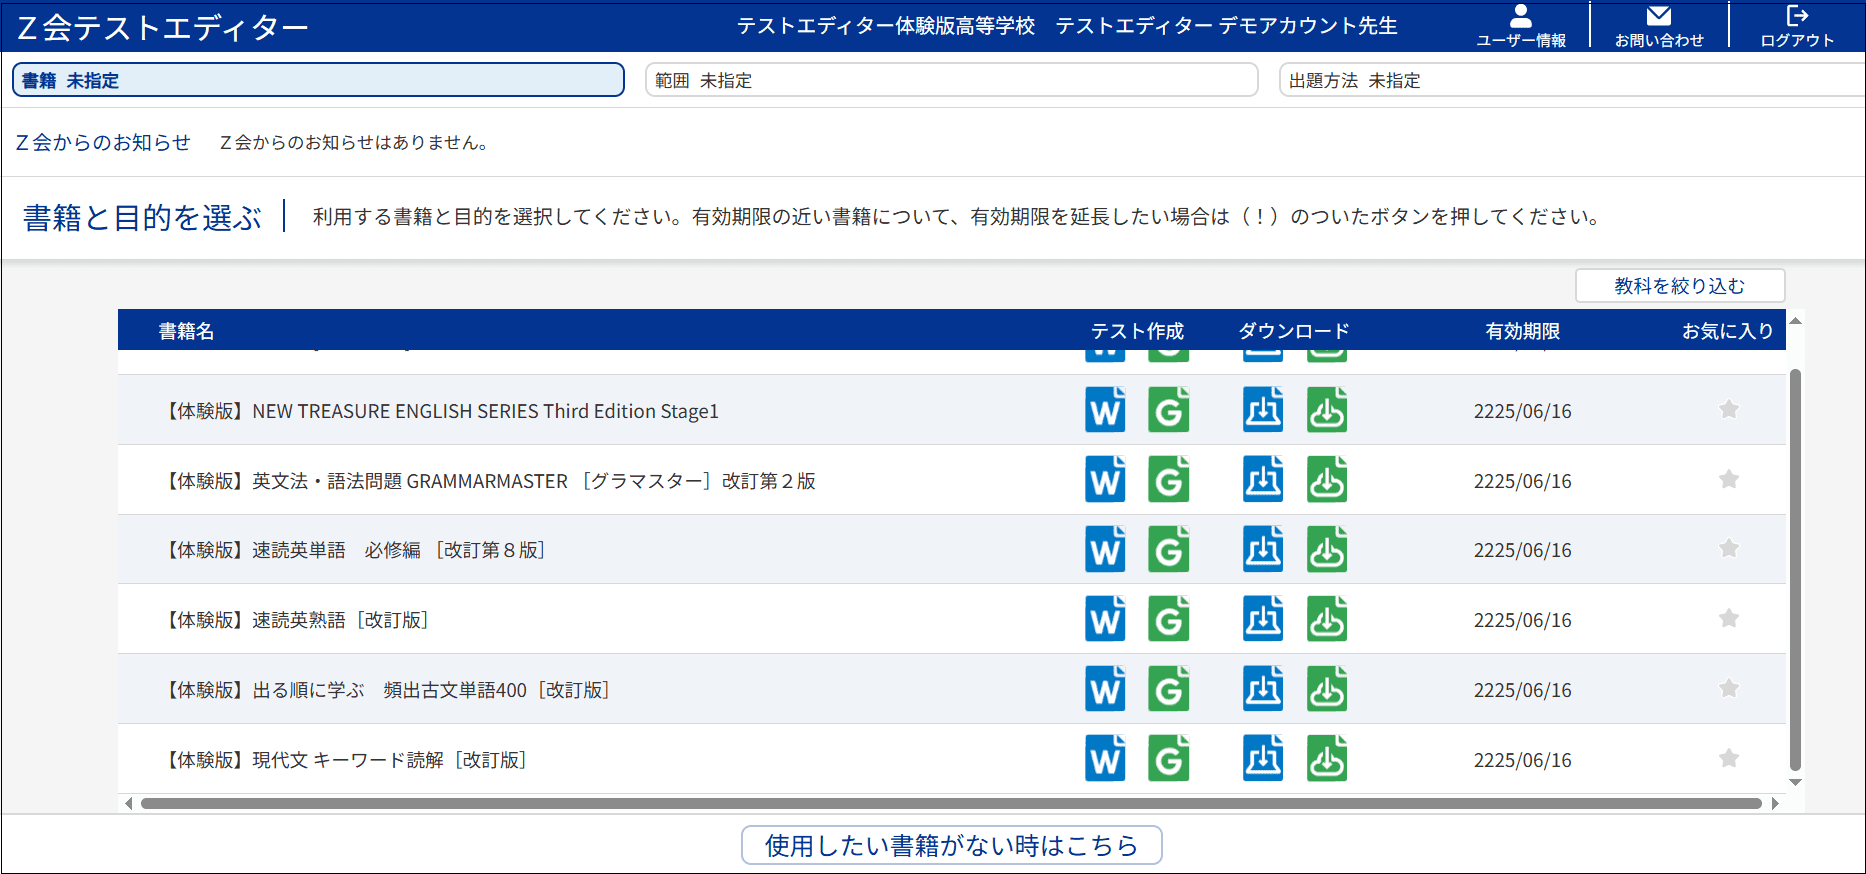Click Word test icon for 頻出古文単語400

(x=1105, y=689)
